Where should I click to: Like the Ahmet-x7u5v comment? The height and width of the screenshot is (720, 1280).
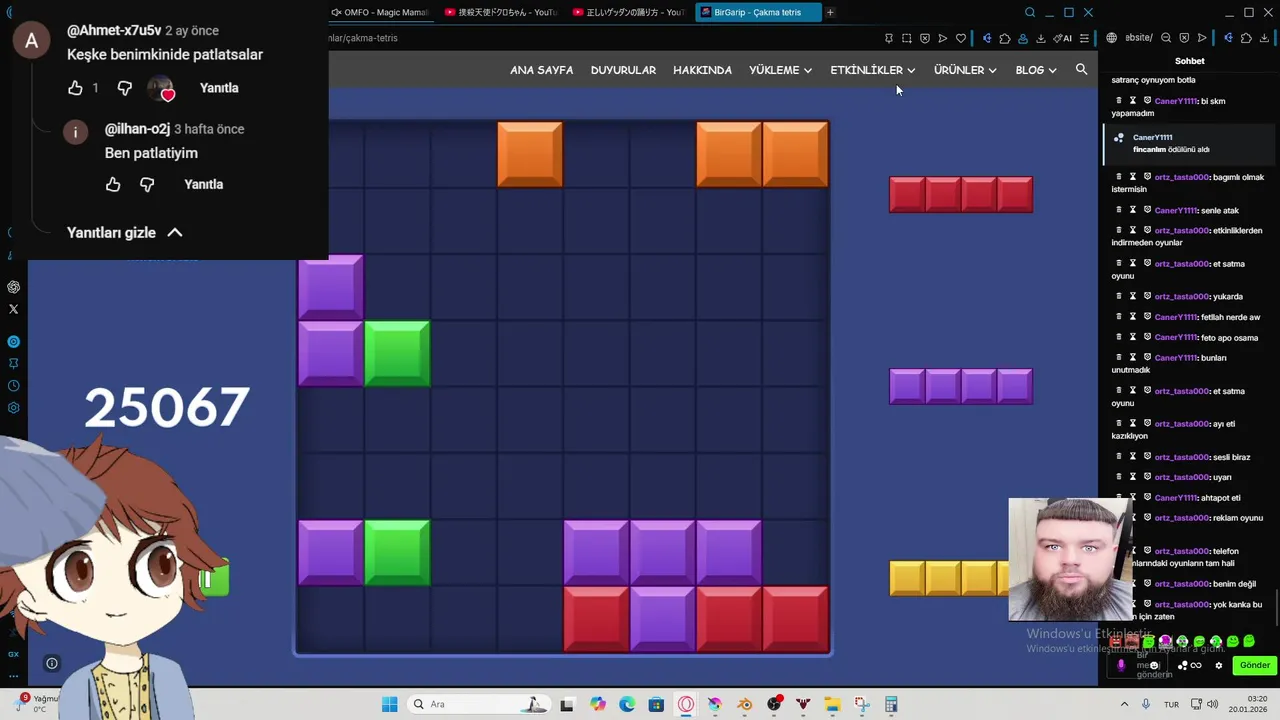(x=75, y=88)
